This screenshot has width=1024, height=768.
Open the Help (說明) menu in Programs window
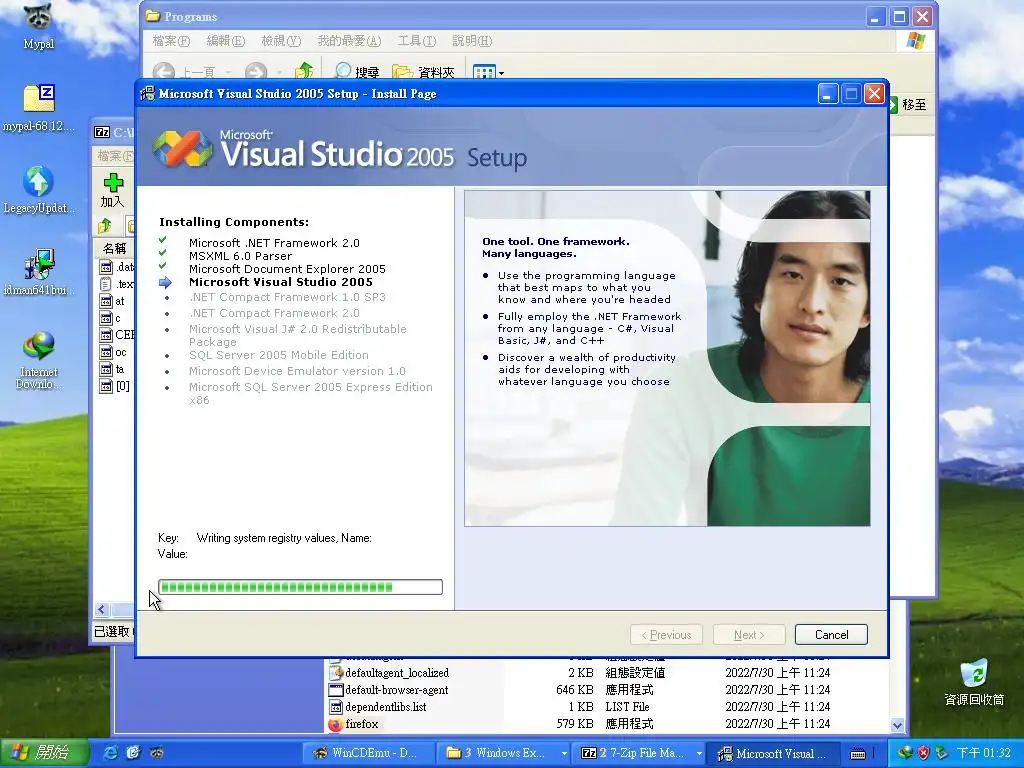(x=472, y=41)
